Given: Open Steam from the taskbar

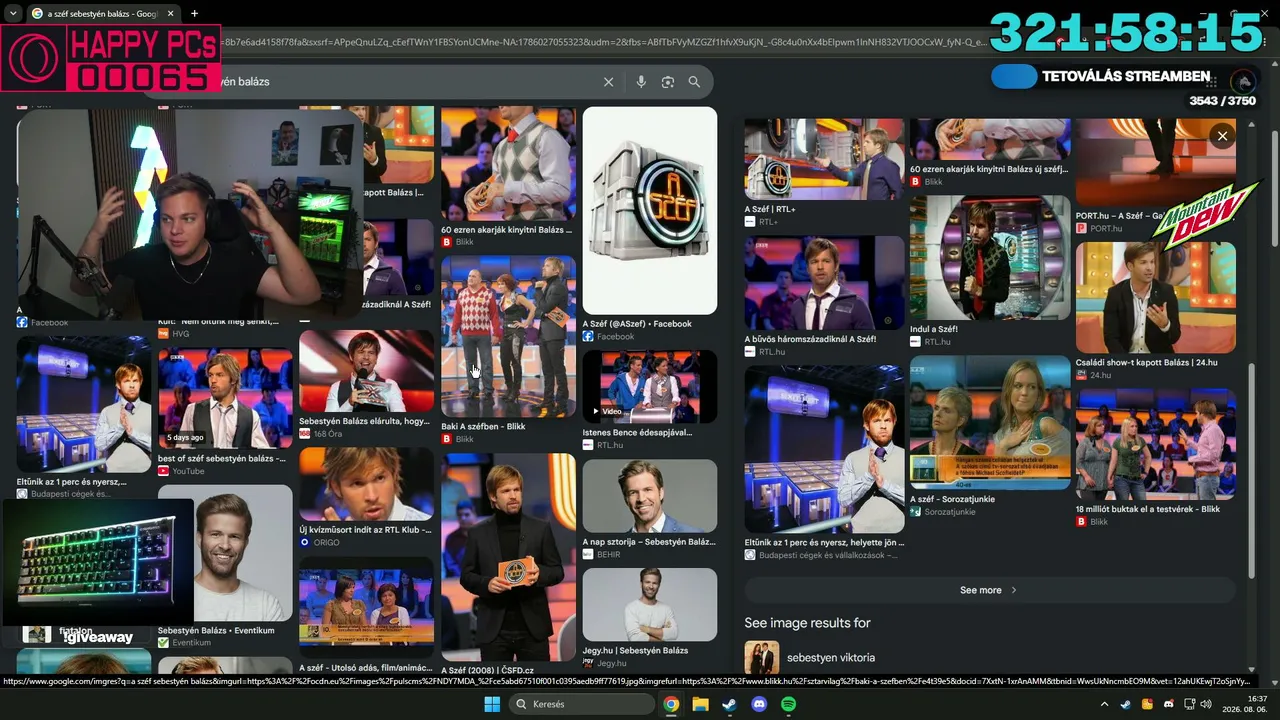Looking at the screenshot, I should (x=730, y=704).
